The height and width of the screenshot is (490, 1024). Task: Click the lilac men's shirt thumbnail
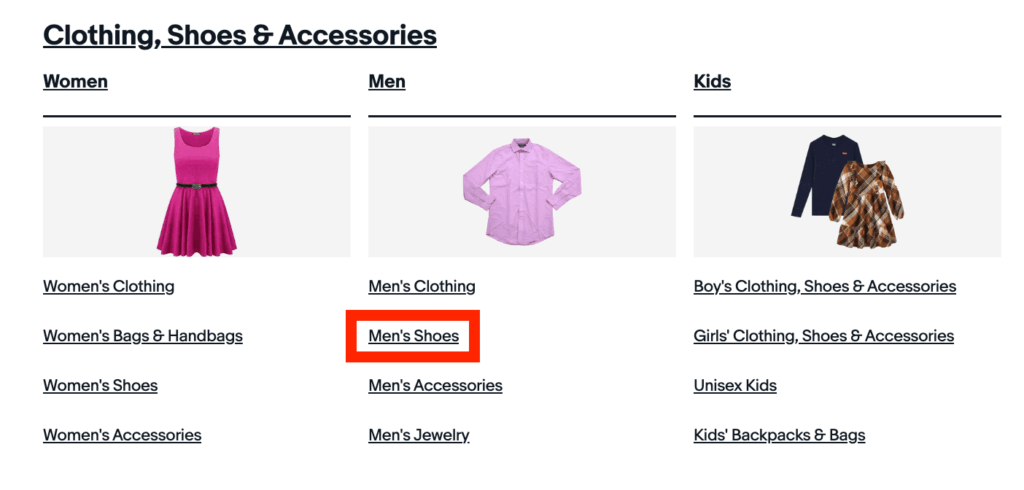pos(521,190)
